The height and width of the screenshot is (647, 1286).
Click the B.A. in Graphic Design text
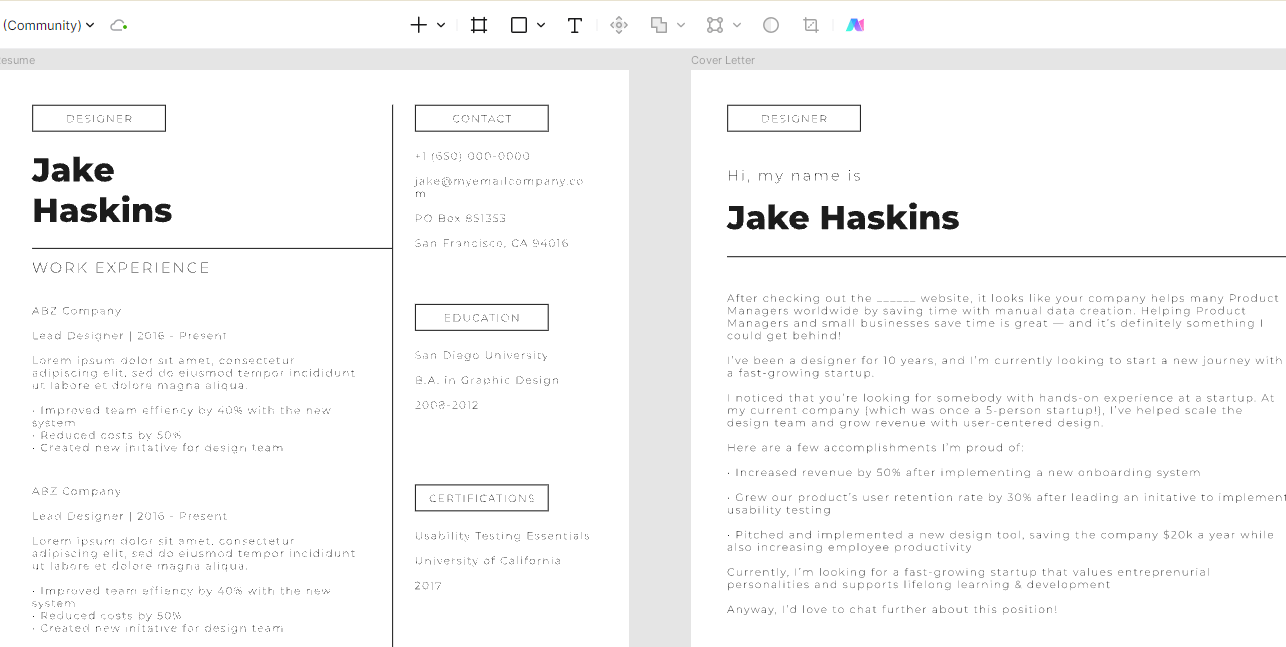click(x=487, y=380)
